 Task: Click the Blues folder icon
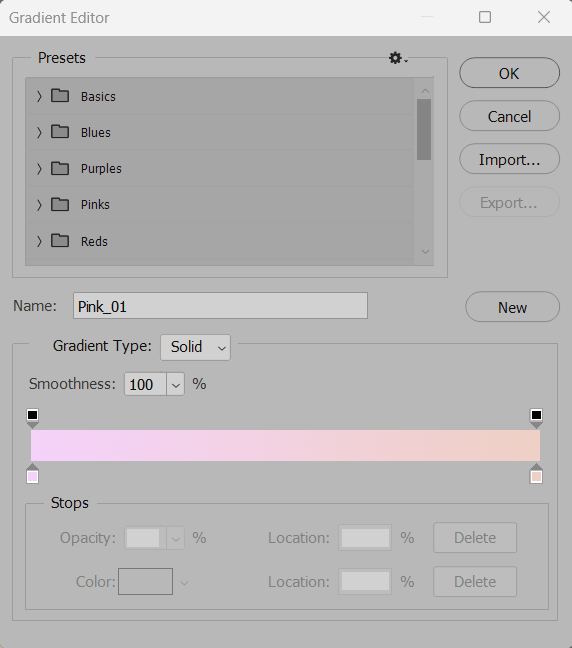point(60,132)
